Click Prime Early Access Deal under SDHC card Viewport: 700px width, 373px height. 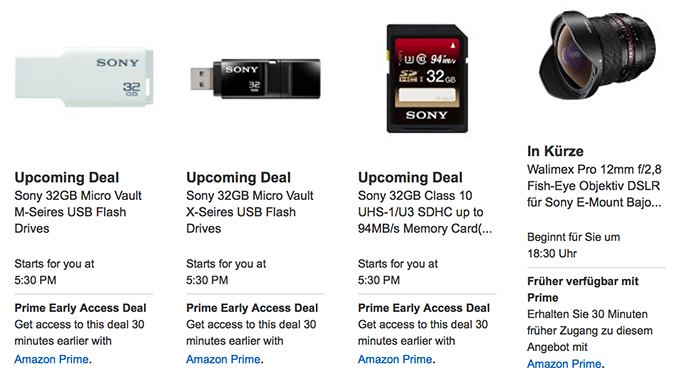424,308
